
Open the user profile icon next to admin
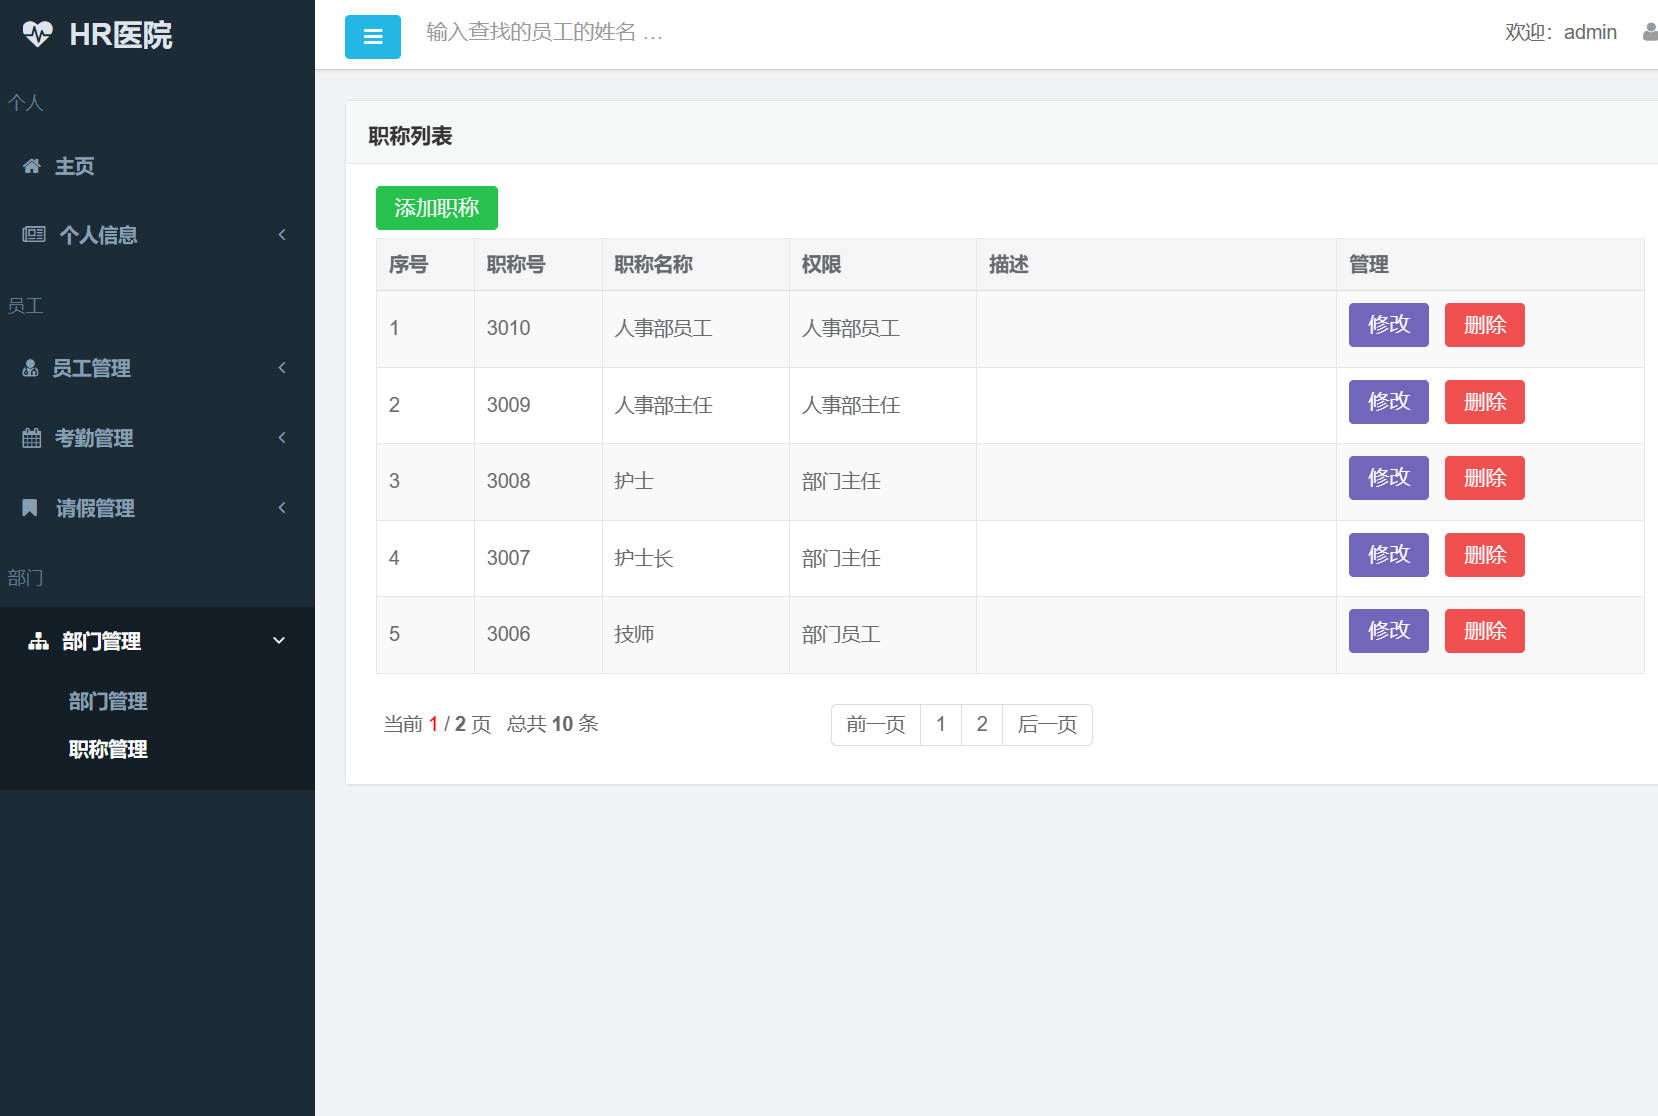point(1648,32)
